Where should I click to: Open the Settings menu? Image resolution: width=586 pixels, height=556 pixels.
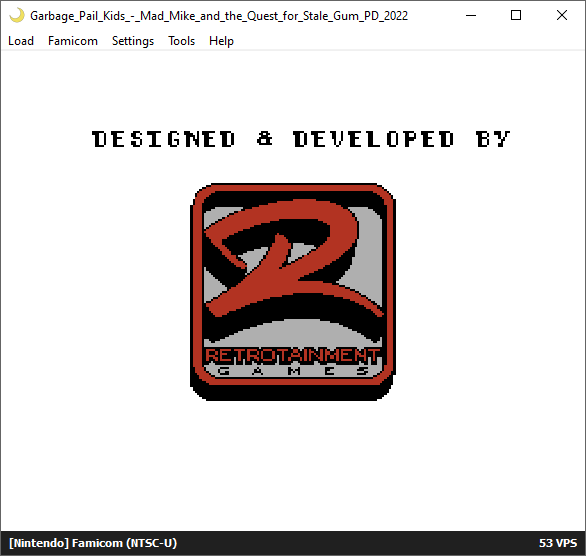point(133,41)
